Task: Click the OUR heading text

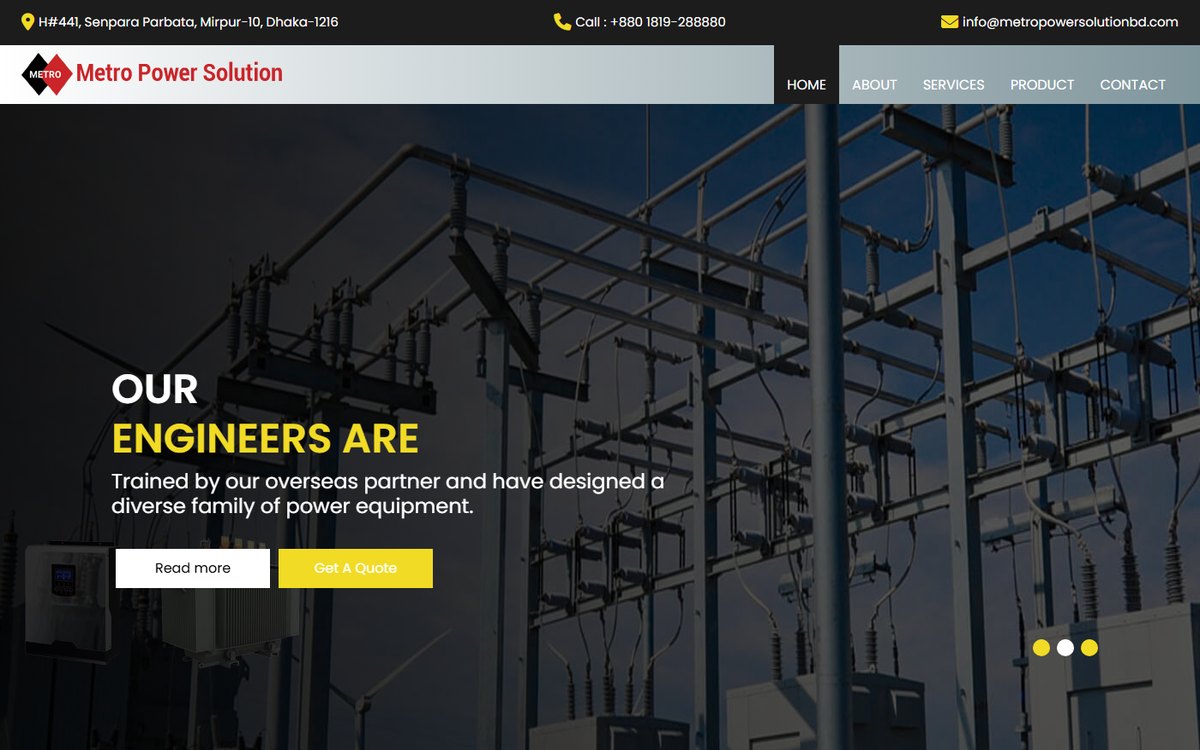Action: click(x=155, y=389)
